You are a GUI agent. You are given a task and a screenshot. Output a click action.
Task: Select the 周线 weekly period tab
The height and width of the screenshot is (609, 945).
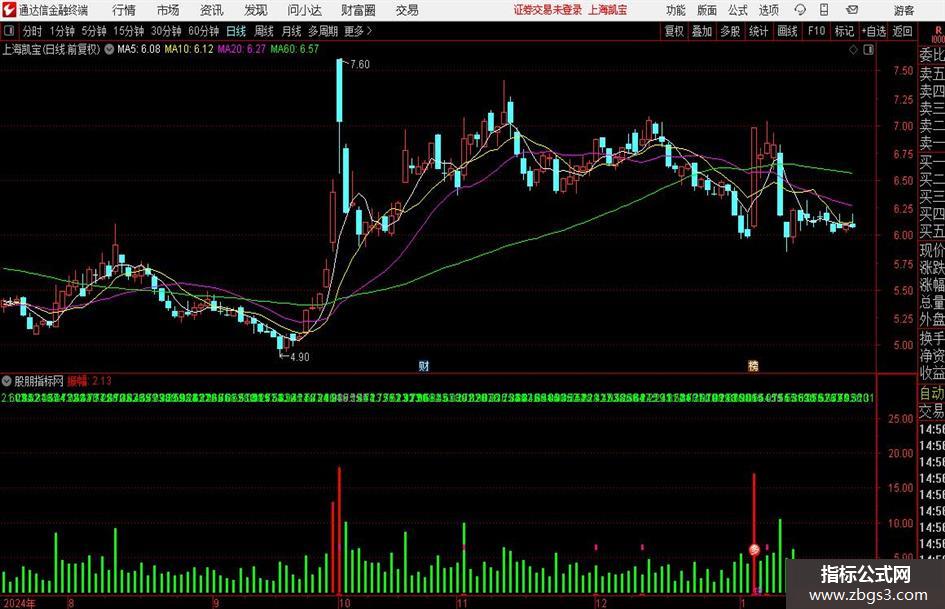[x=264, y=31]
